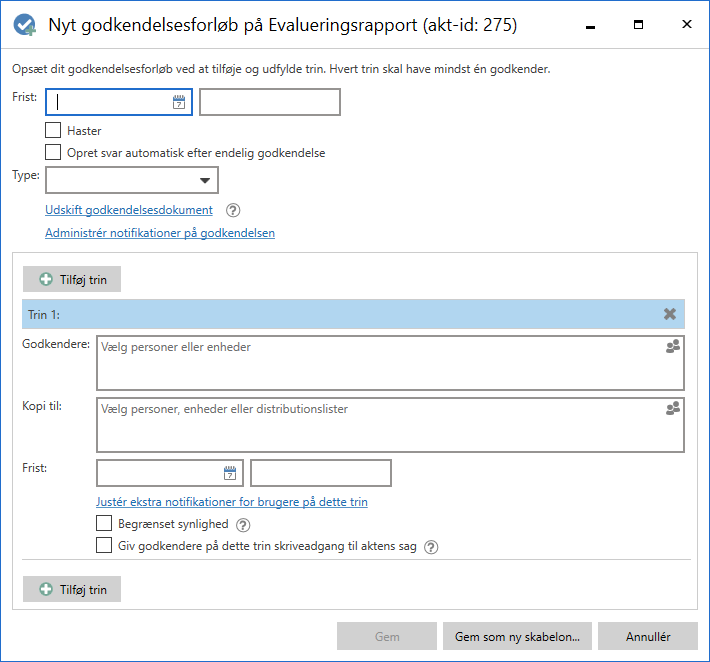
Task: Show help for Begrænset synlighed
Action: coord(243,525)
